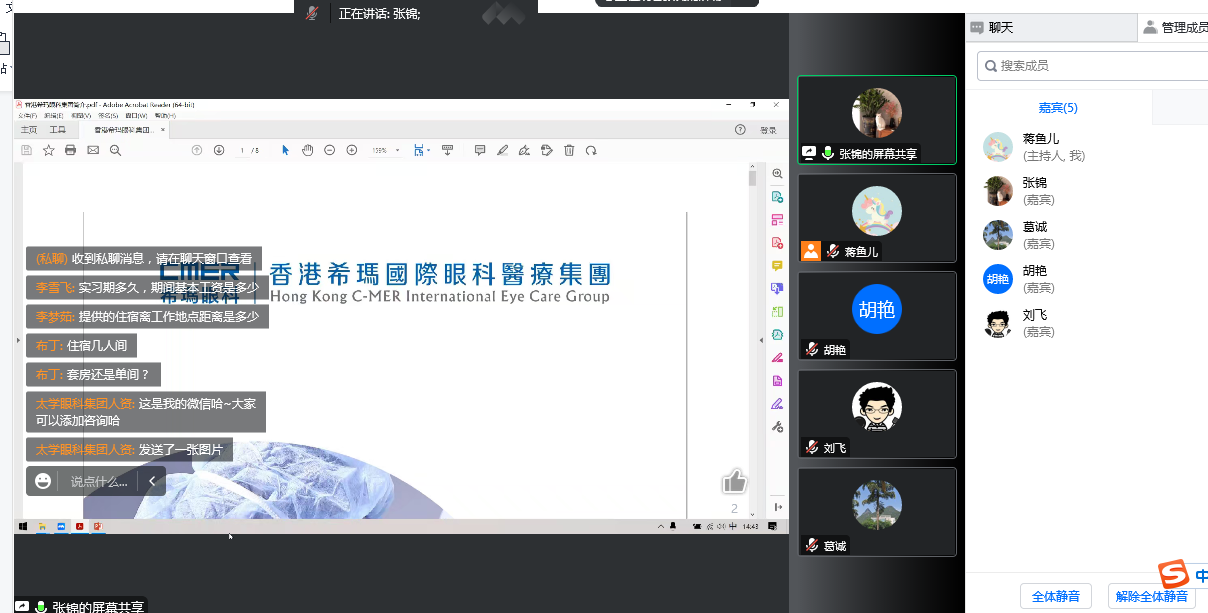Image resolution: width=1208 pixels, height=613 pixels.
Task: Click the trash delete icon in Acrobat toolbar
Action: click(569, 150)
